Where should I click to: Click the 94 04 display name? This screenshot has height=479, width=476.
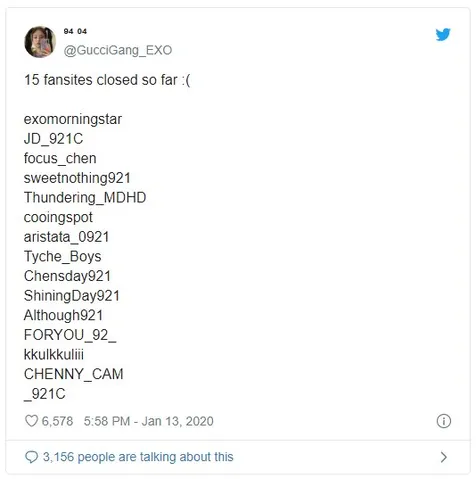(x=75, y=31)
